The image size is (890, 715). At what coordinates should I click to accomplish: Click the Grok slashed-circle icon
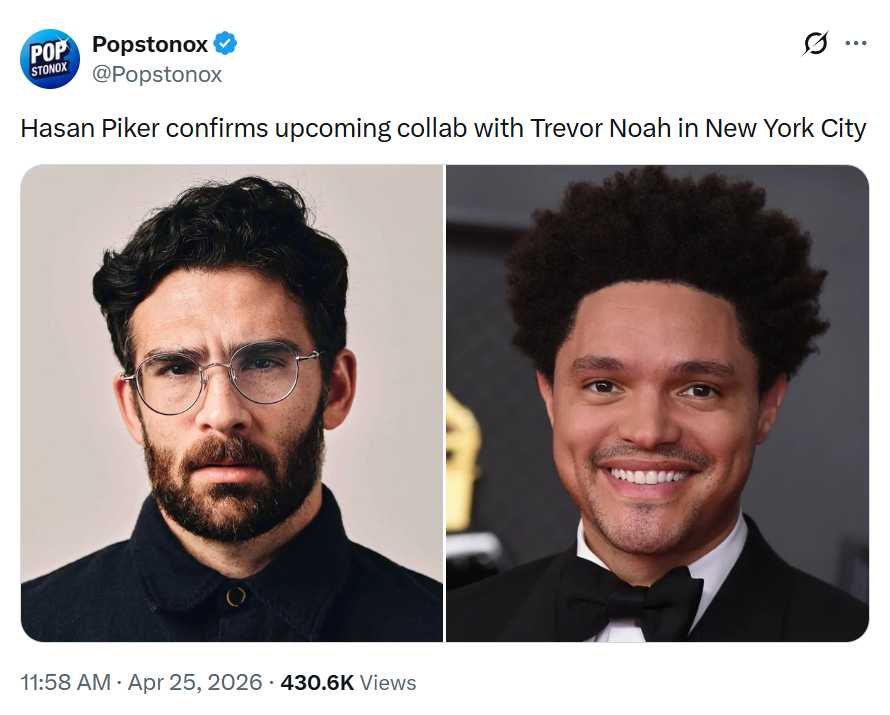click(x=816, y=44)
